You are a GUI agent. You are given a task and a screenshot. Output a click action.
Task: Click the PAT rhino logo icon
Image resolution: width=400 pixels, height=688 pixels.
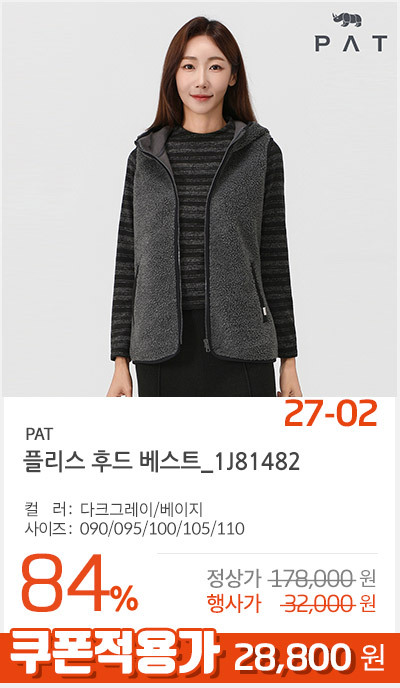[347, 20]
